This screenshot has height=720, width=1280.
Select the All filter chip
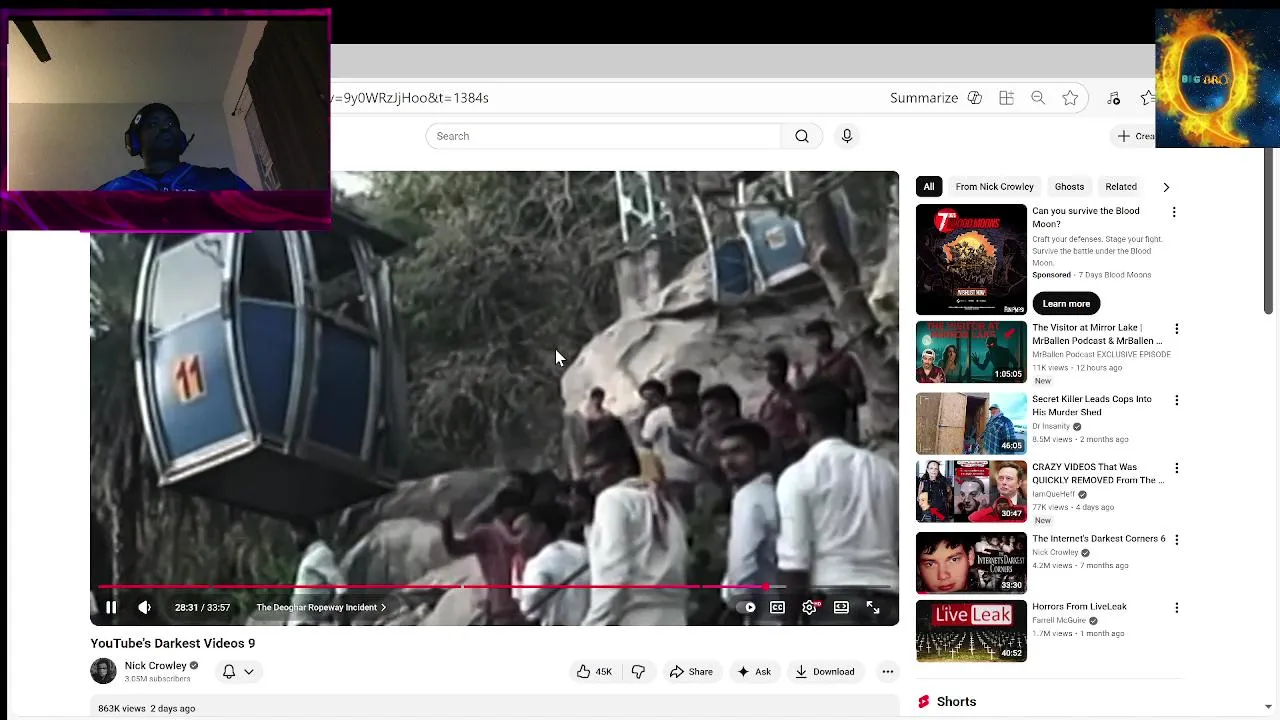pos(929,187)
